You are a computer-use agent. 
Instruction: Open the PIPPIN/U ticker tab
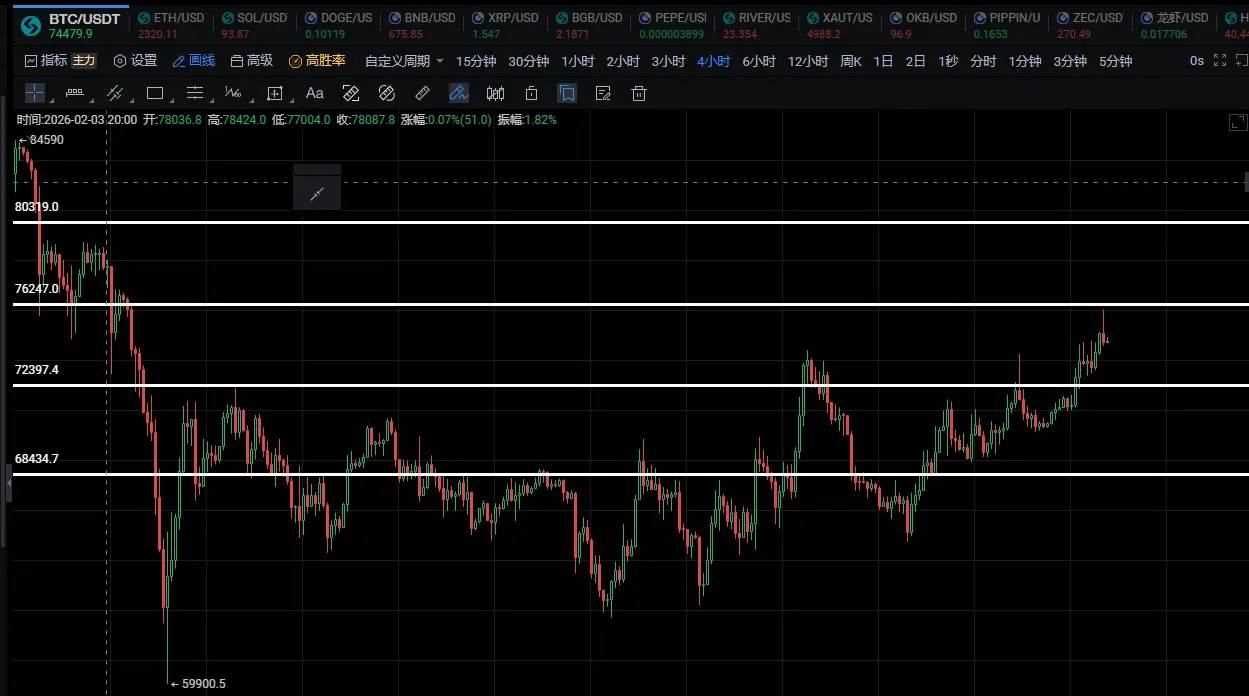(1006, 25)
